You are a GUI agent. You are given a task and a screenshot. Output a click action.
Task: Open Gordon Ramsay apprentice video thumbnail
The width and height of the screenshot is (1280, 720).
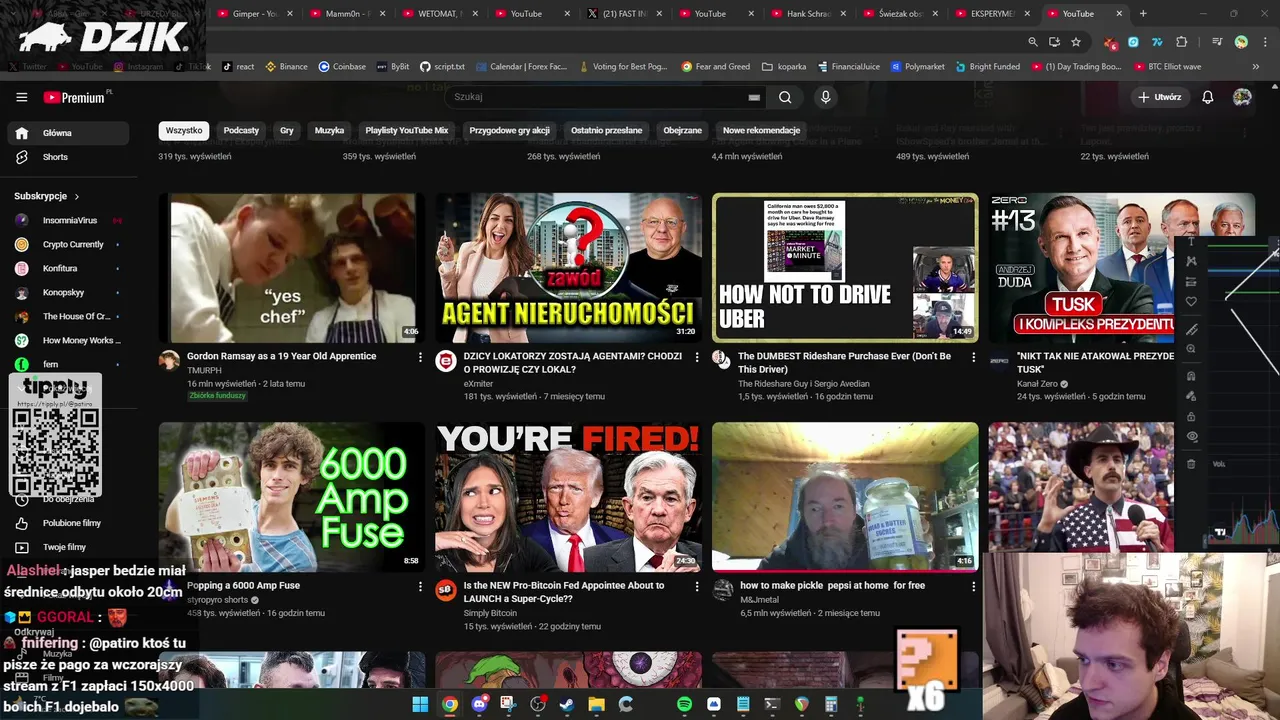[291, 267]
